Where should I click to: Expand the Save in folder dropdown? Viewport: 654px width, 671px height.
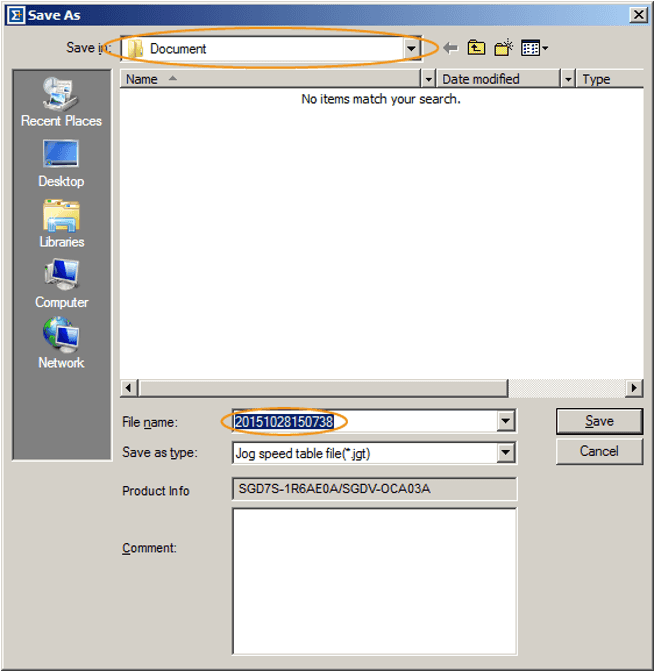(x=411, y=48)
